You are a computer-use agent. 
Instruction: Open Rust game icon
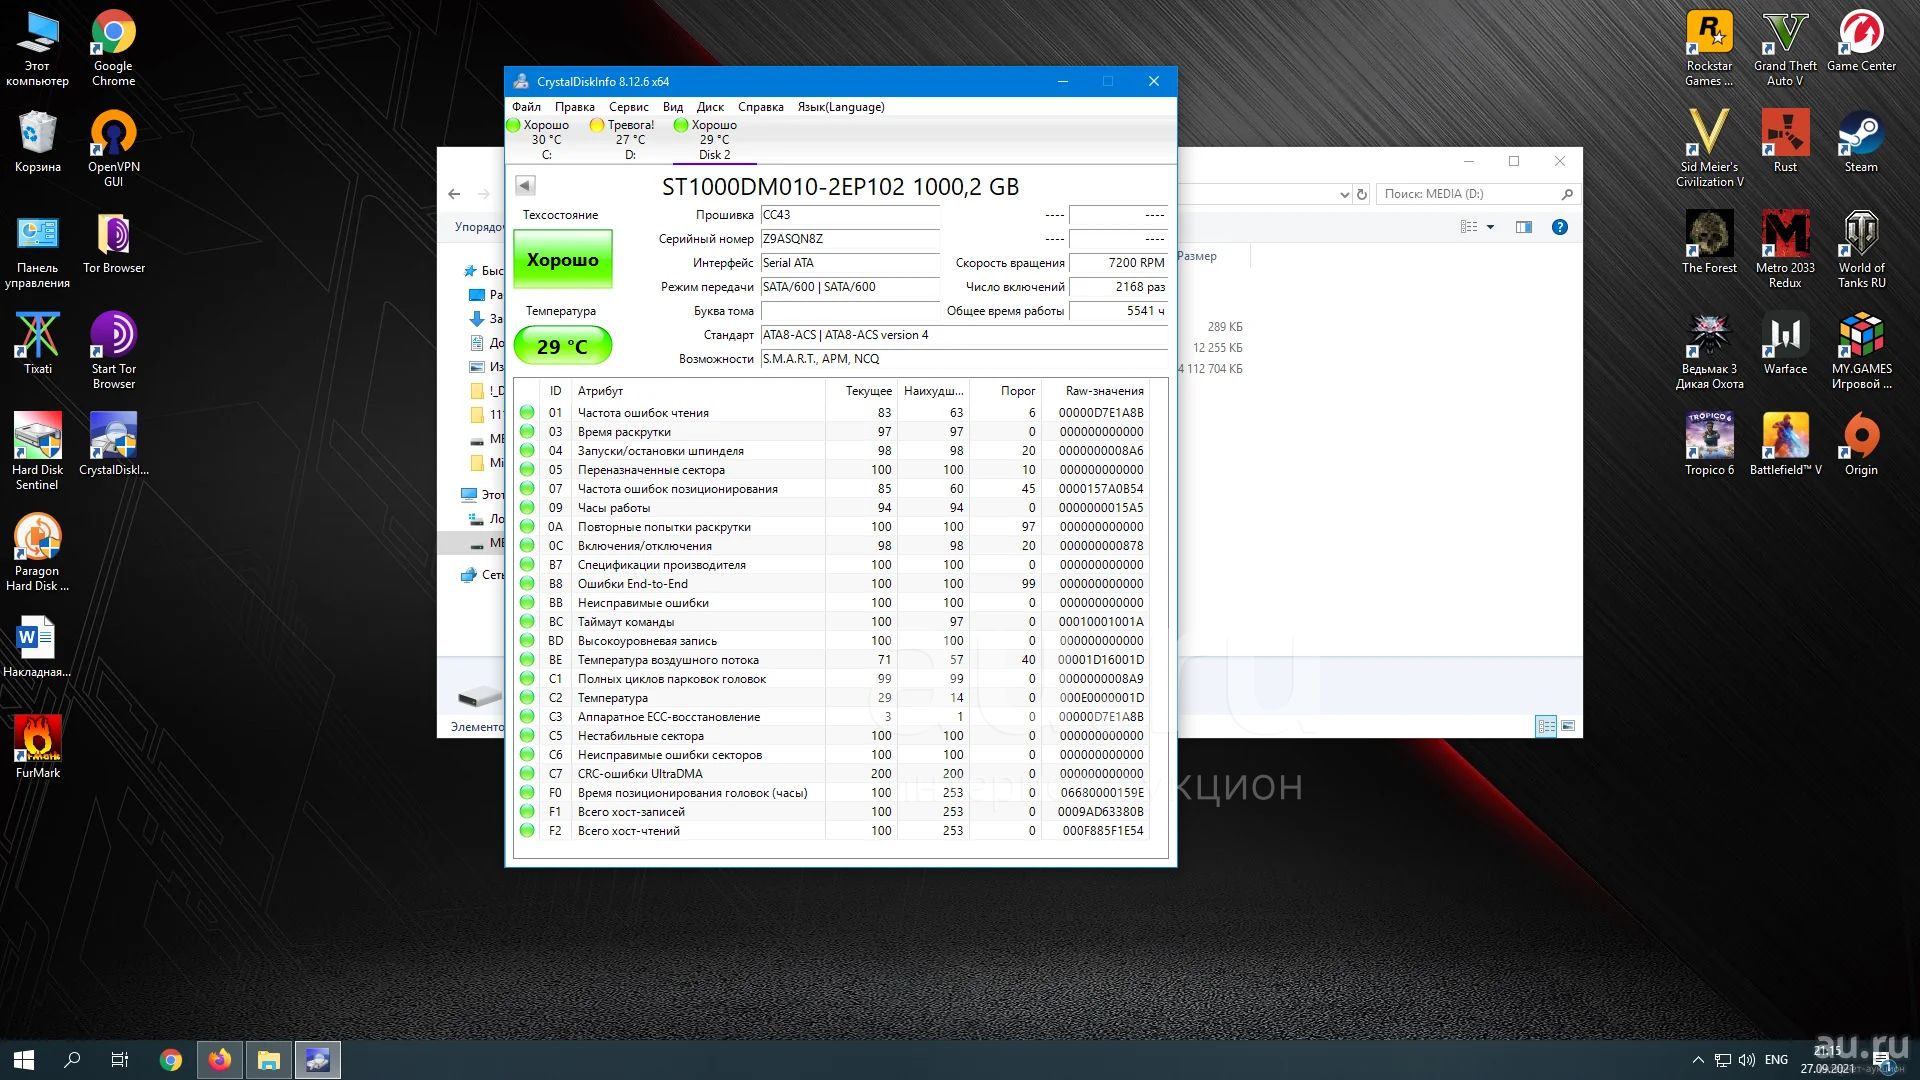click(x=1785, y=141)
